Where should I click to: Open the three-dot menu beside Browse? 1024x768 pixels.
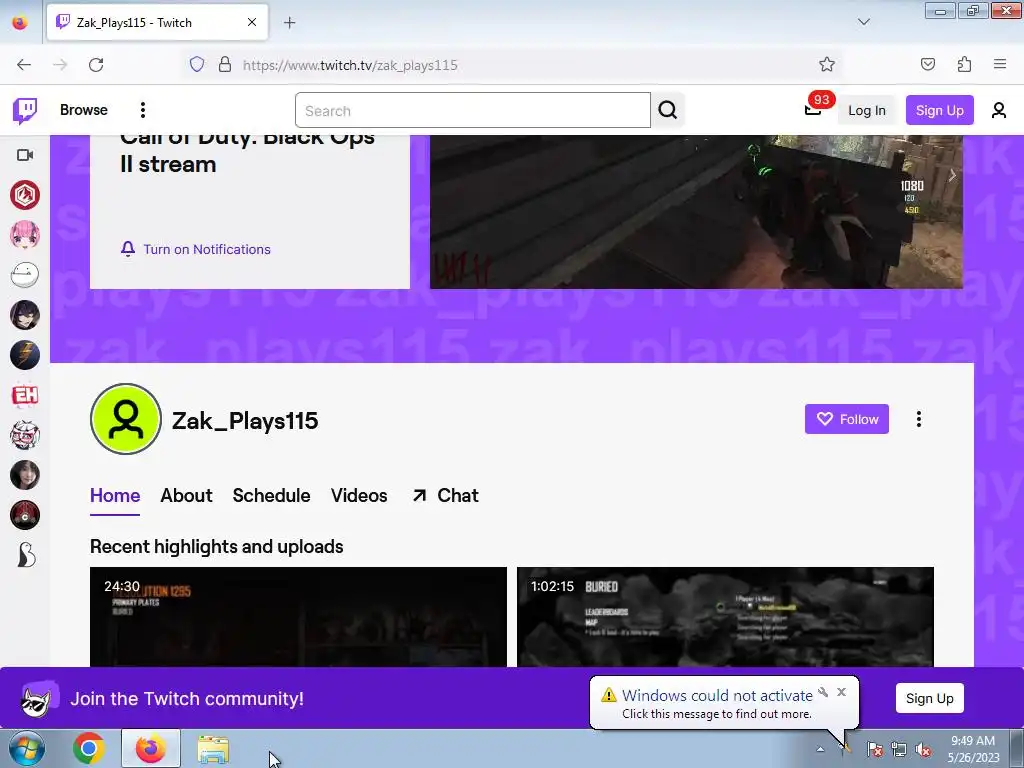pyautogui.click(x=142, y=110)
